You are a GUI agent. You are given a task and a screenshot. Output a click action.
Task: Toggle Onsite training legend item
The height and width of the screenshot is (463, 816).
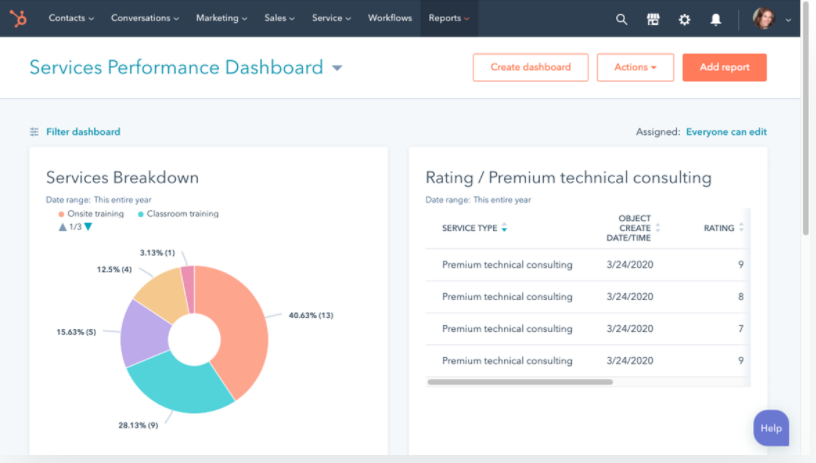tap(93, 214)
